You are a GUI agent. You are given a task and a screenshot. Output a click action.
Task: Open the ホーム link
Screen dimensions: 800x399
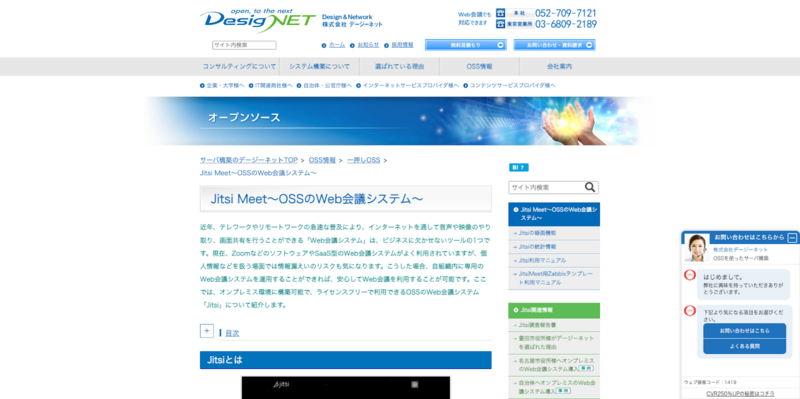(337, 45)
